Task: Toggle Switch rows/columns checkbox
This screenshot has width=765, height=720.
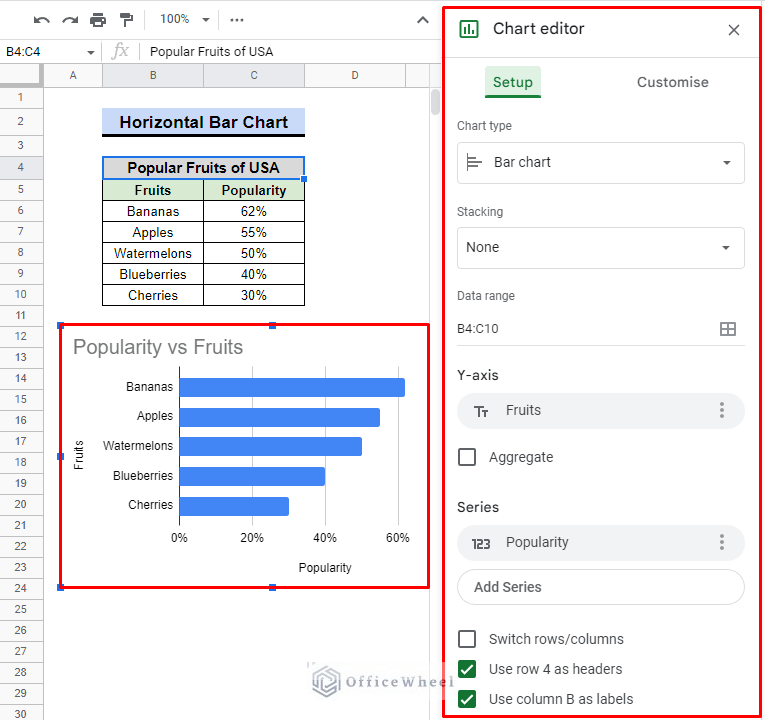Action: (x=467, y=639)
